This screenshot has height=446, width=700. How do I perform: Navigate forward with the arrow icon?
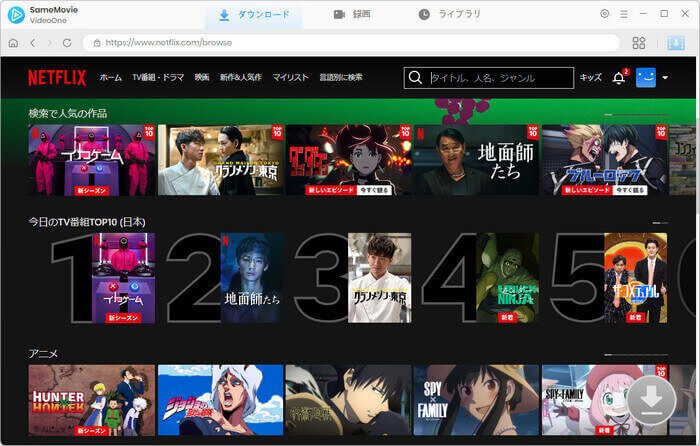[50, 43]
